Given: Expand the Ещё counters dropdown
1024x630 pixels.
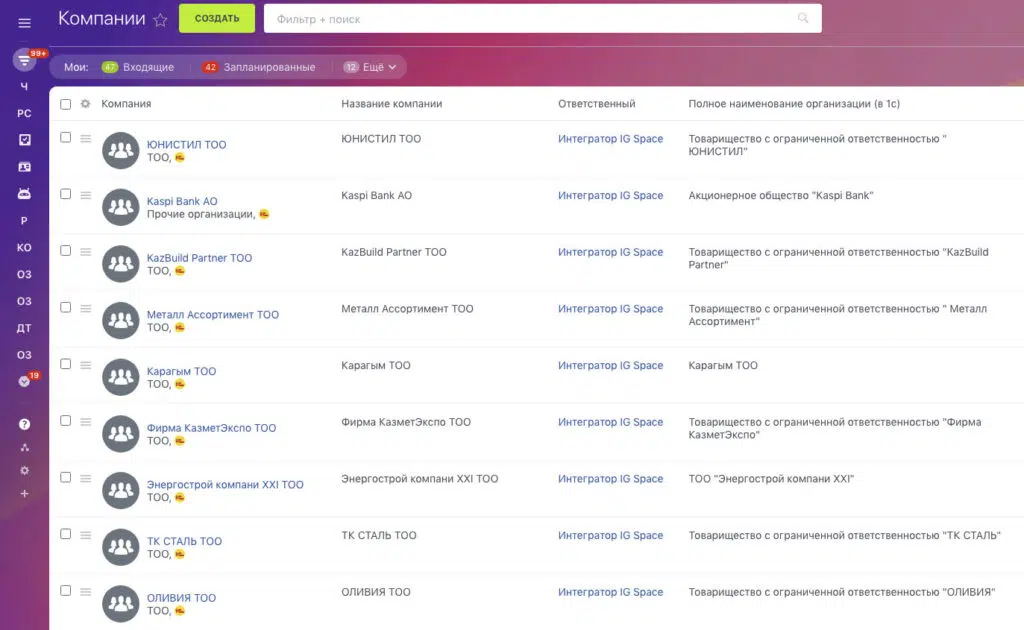Looking at the screenshot, I should pos(371,67).
